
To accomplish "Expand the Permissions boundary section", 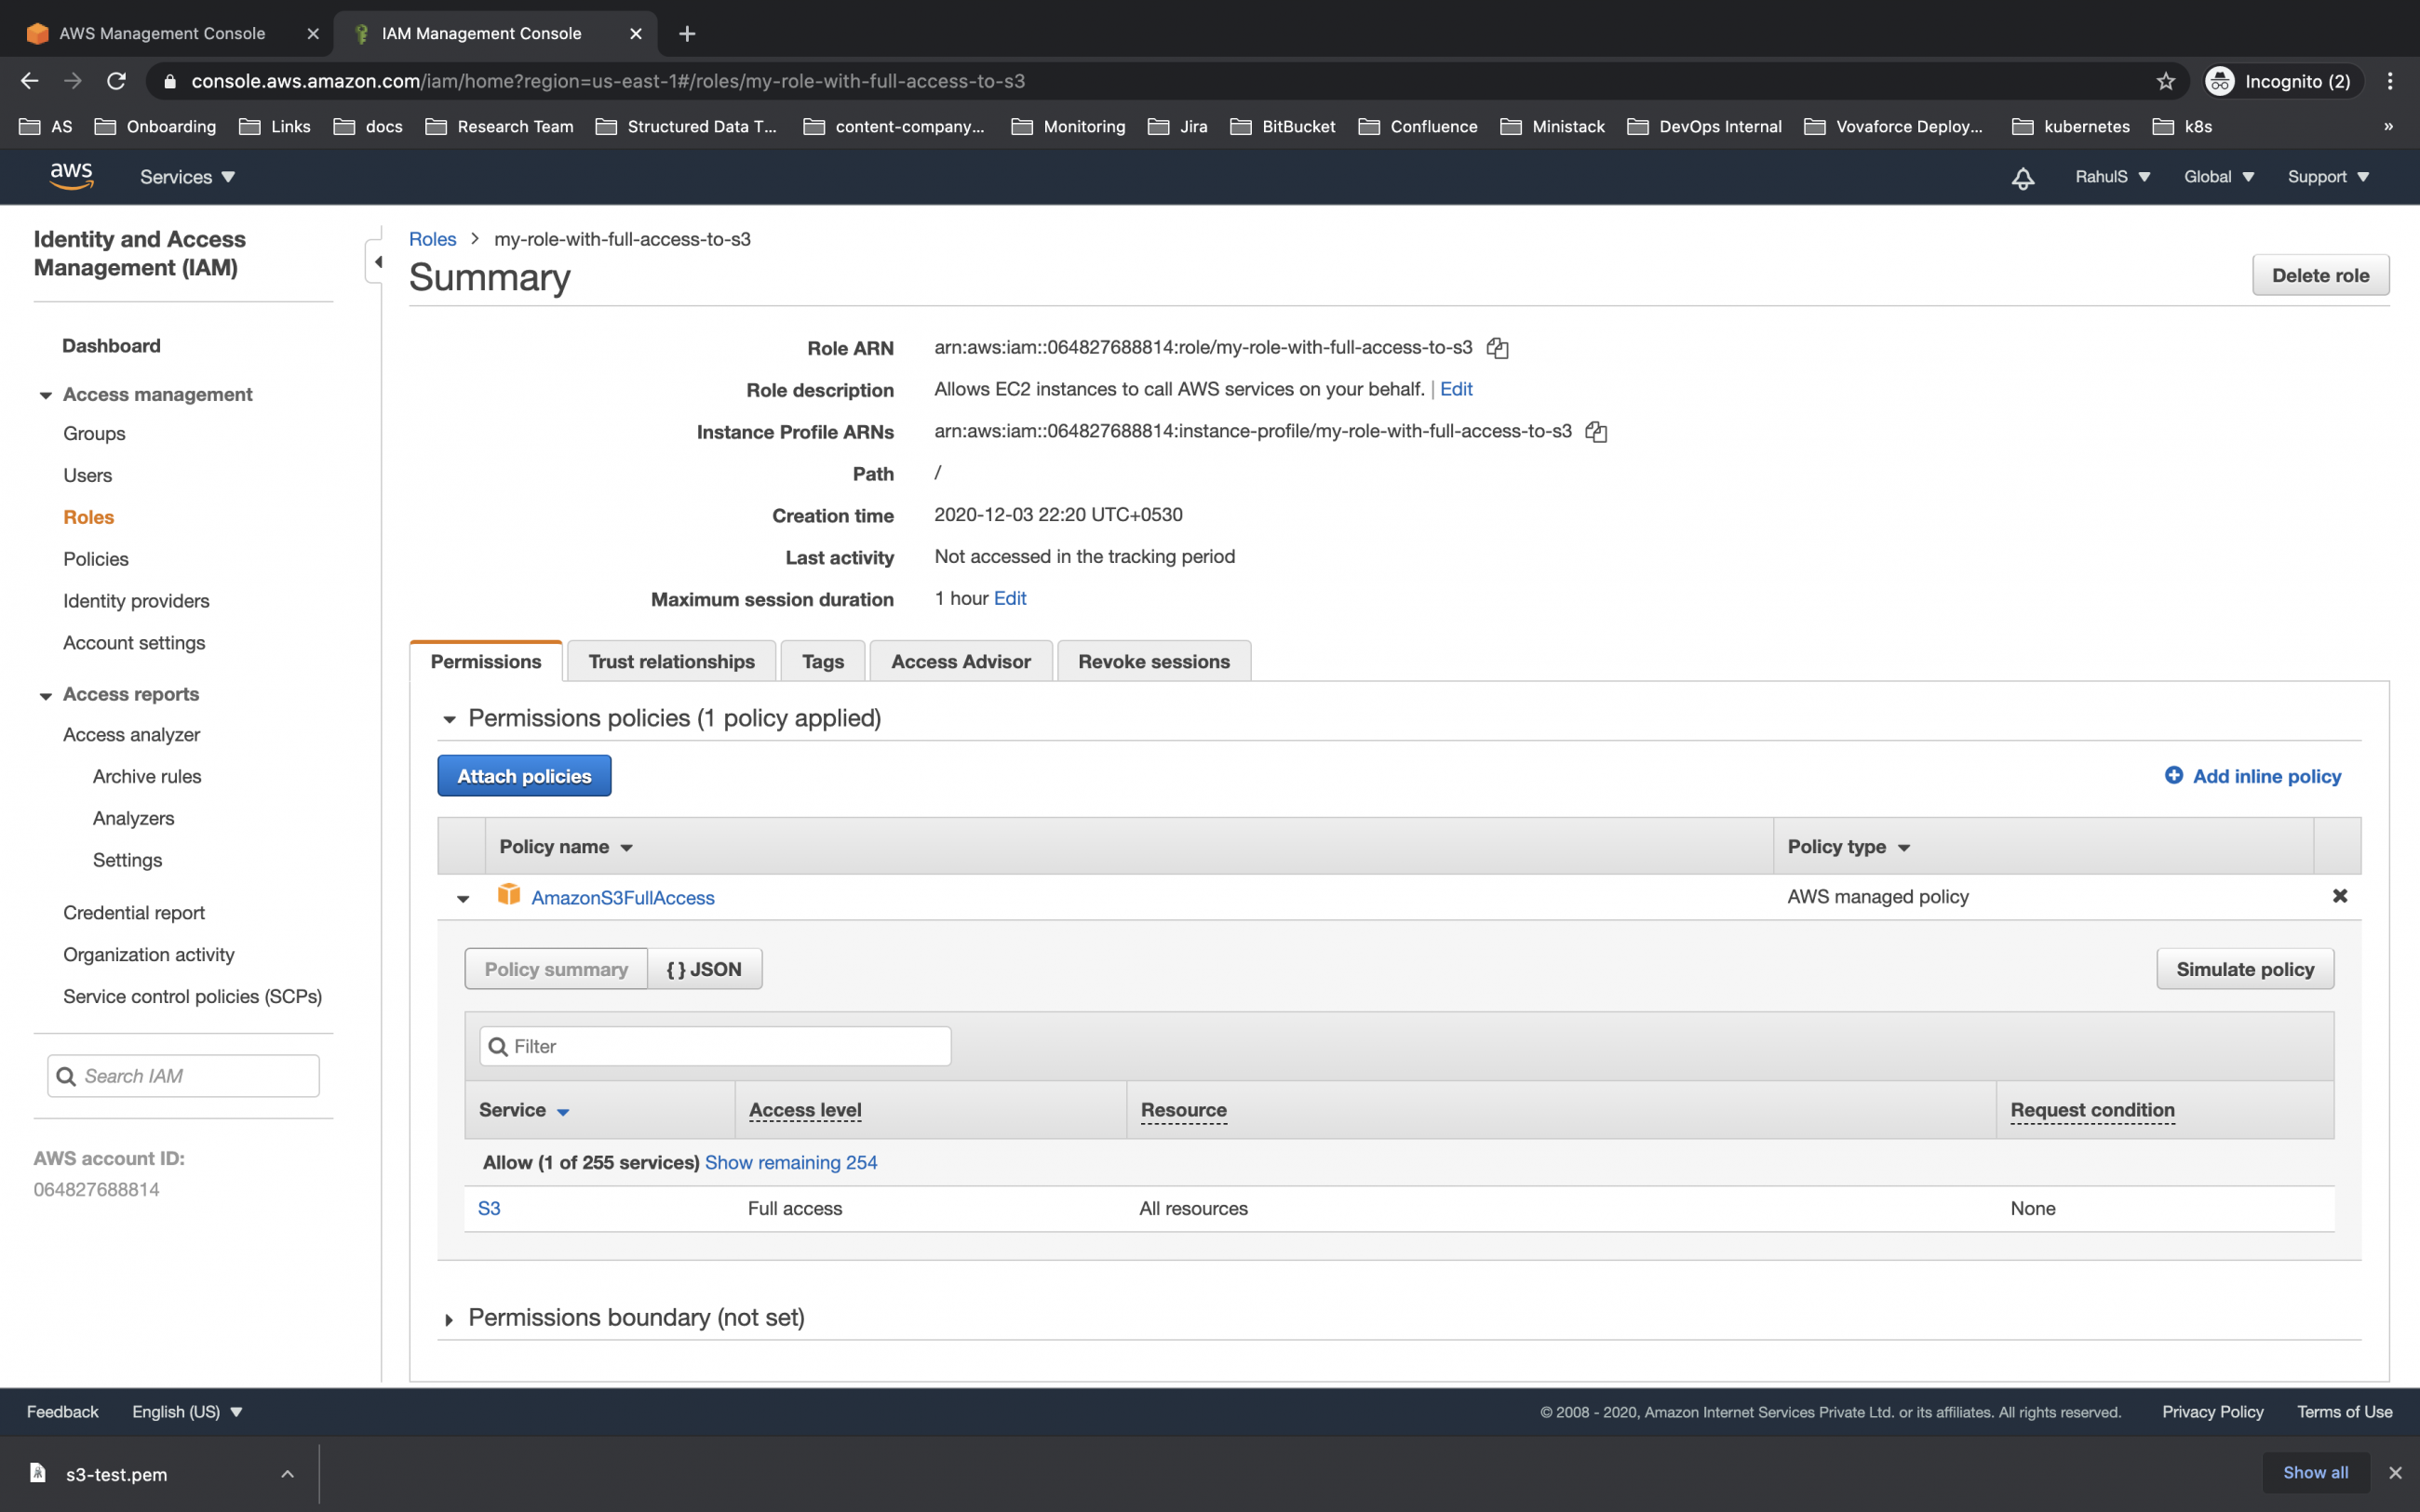I will 449,1320.
